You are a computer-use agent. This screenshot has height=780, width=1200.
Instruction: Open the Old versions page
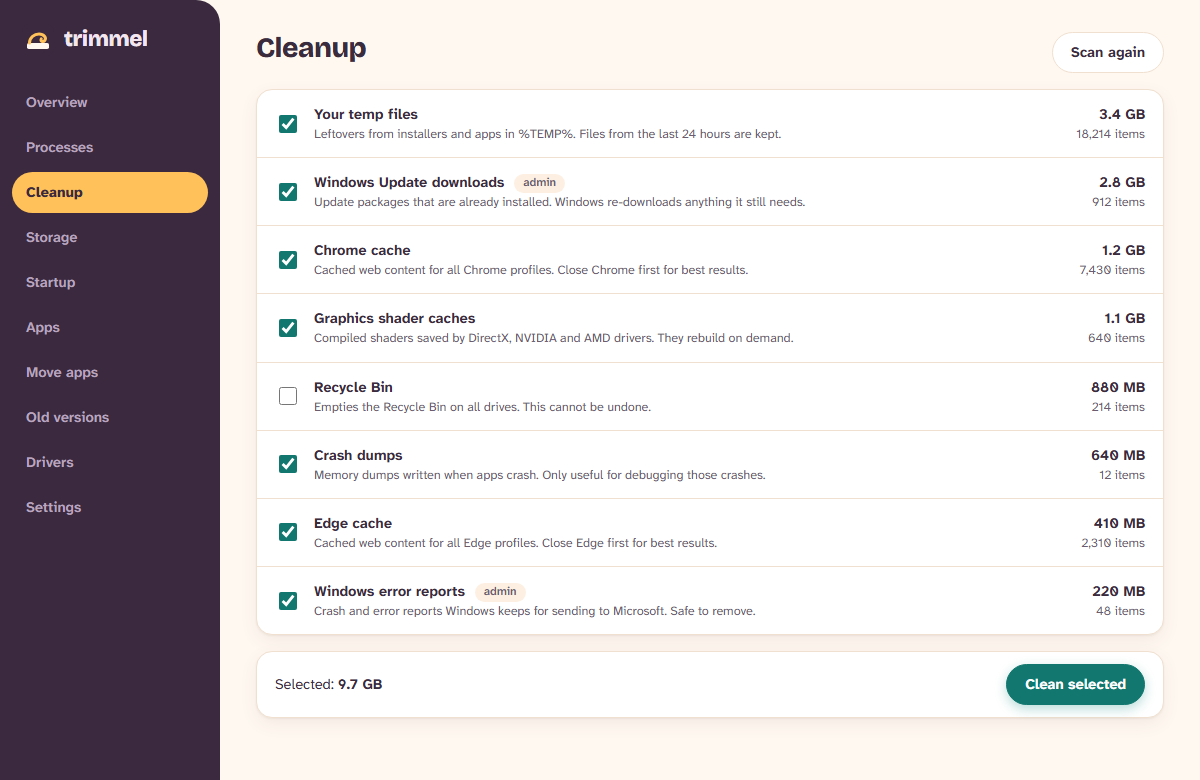[110, 417]
